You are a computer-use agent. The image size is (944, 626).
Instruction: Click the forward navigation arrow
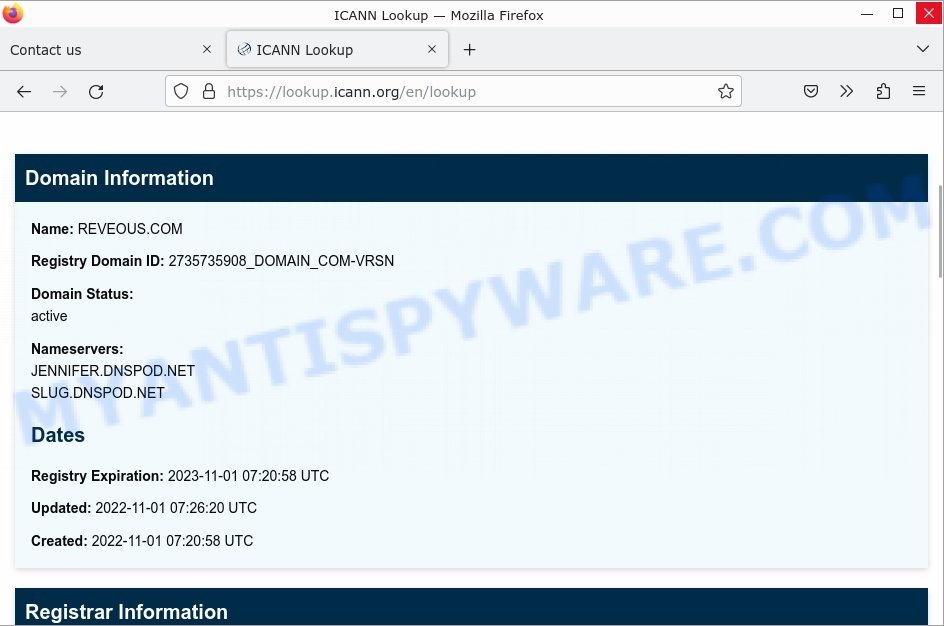coord(60,91)
